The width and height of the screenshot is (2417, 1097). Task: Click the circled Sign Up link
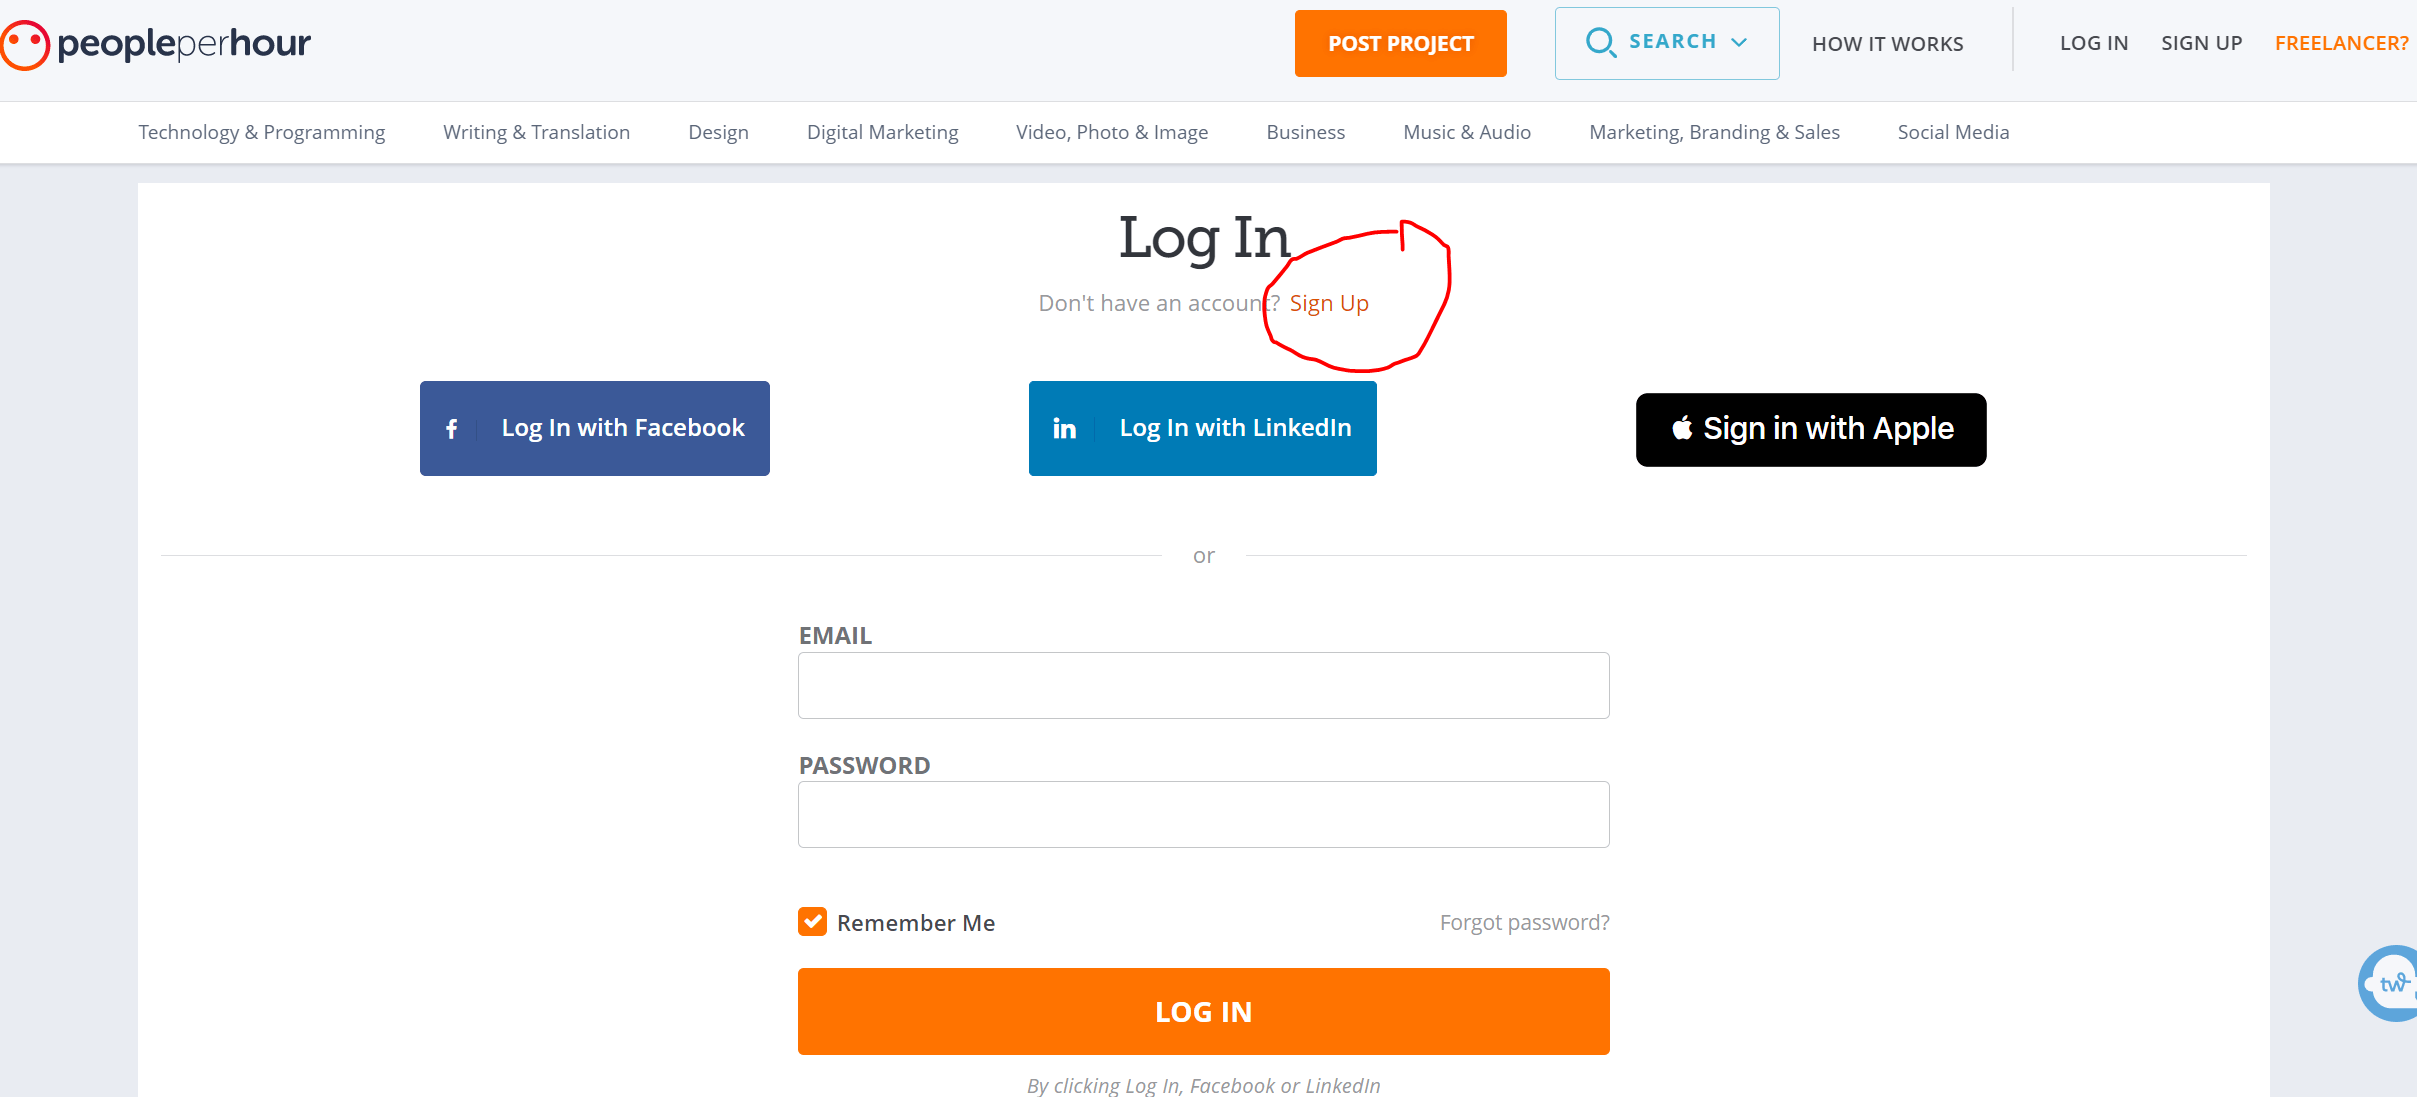pos(1330,304)
